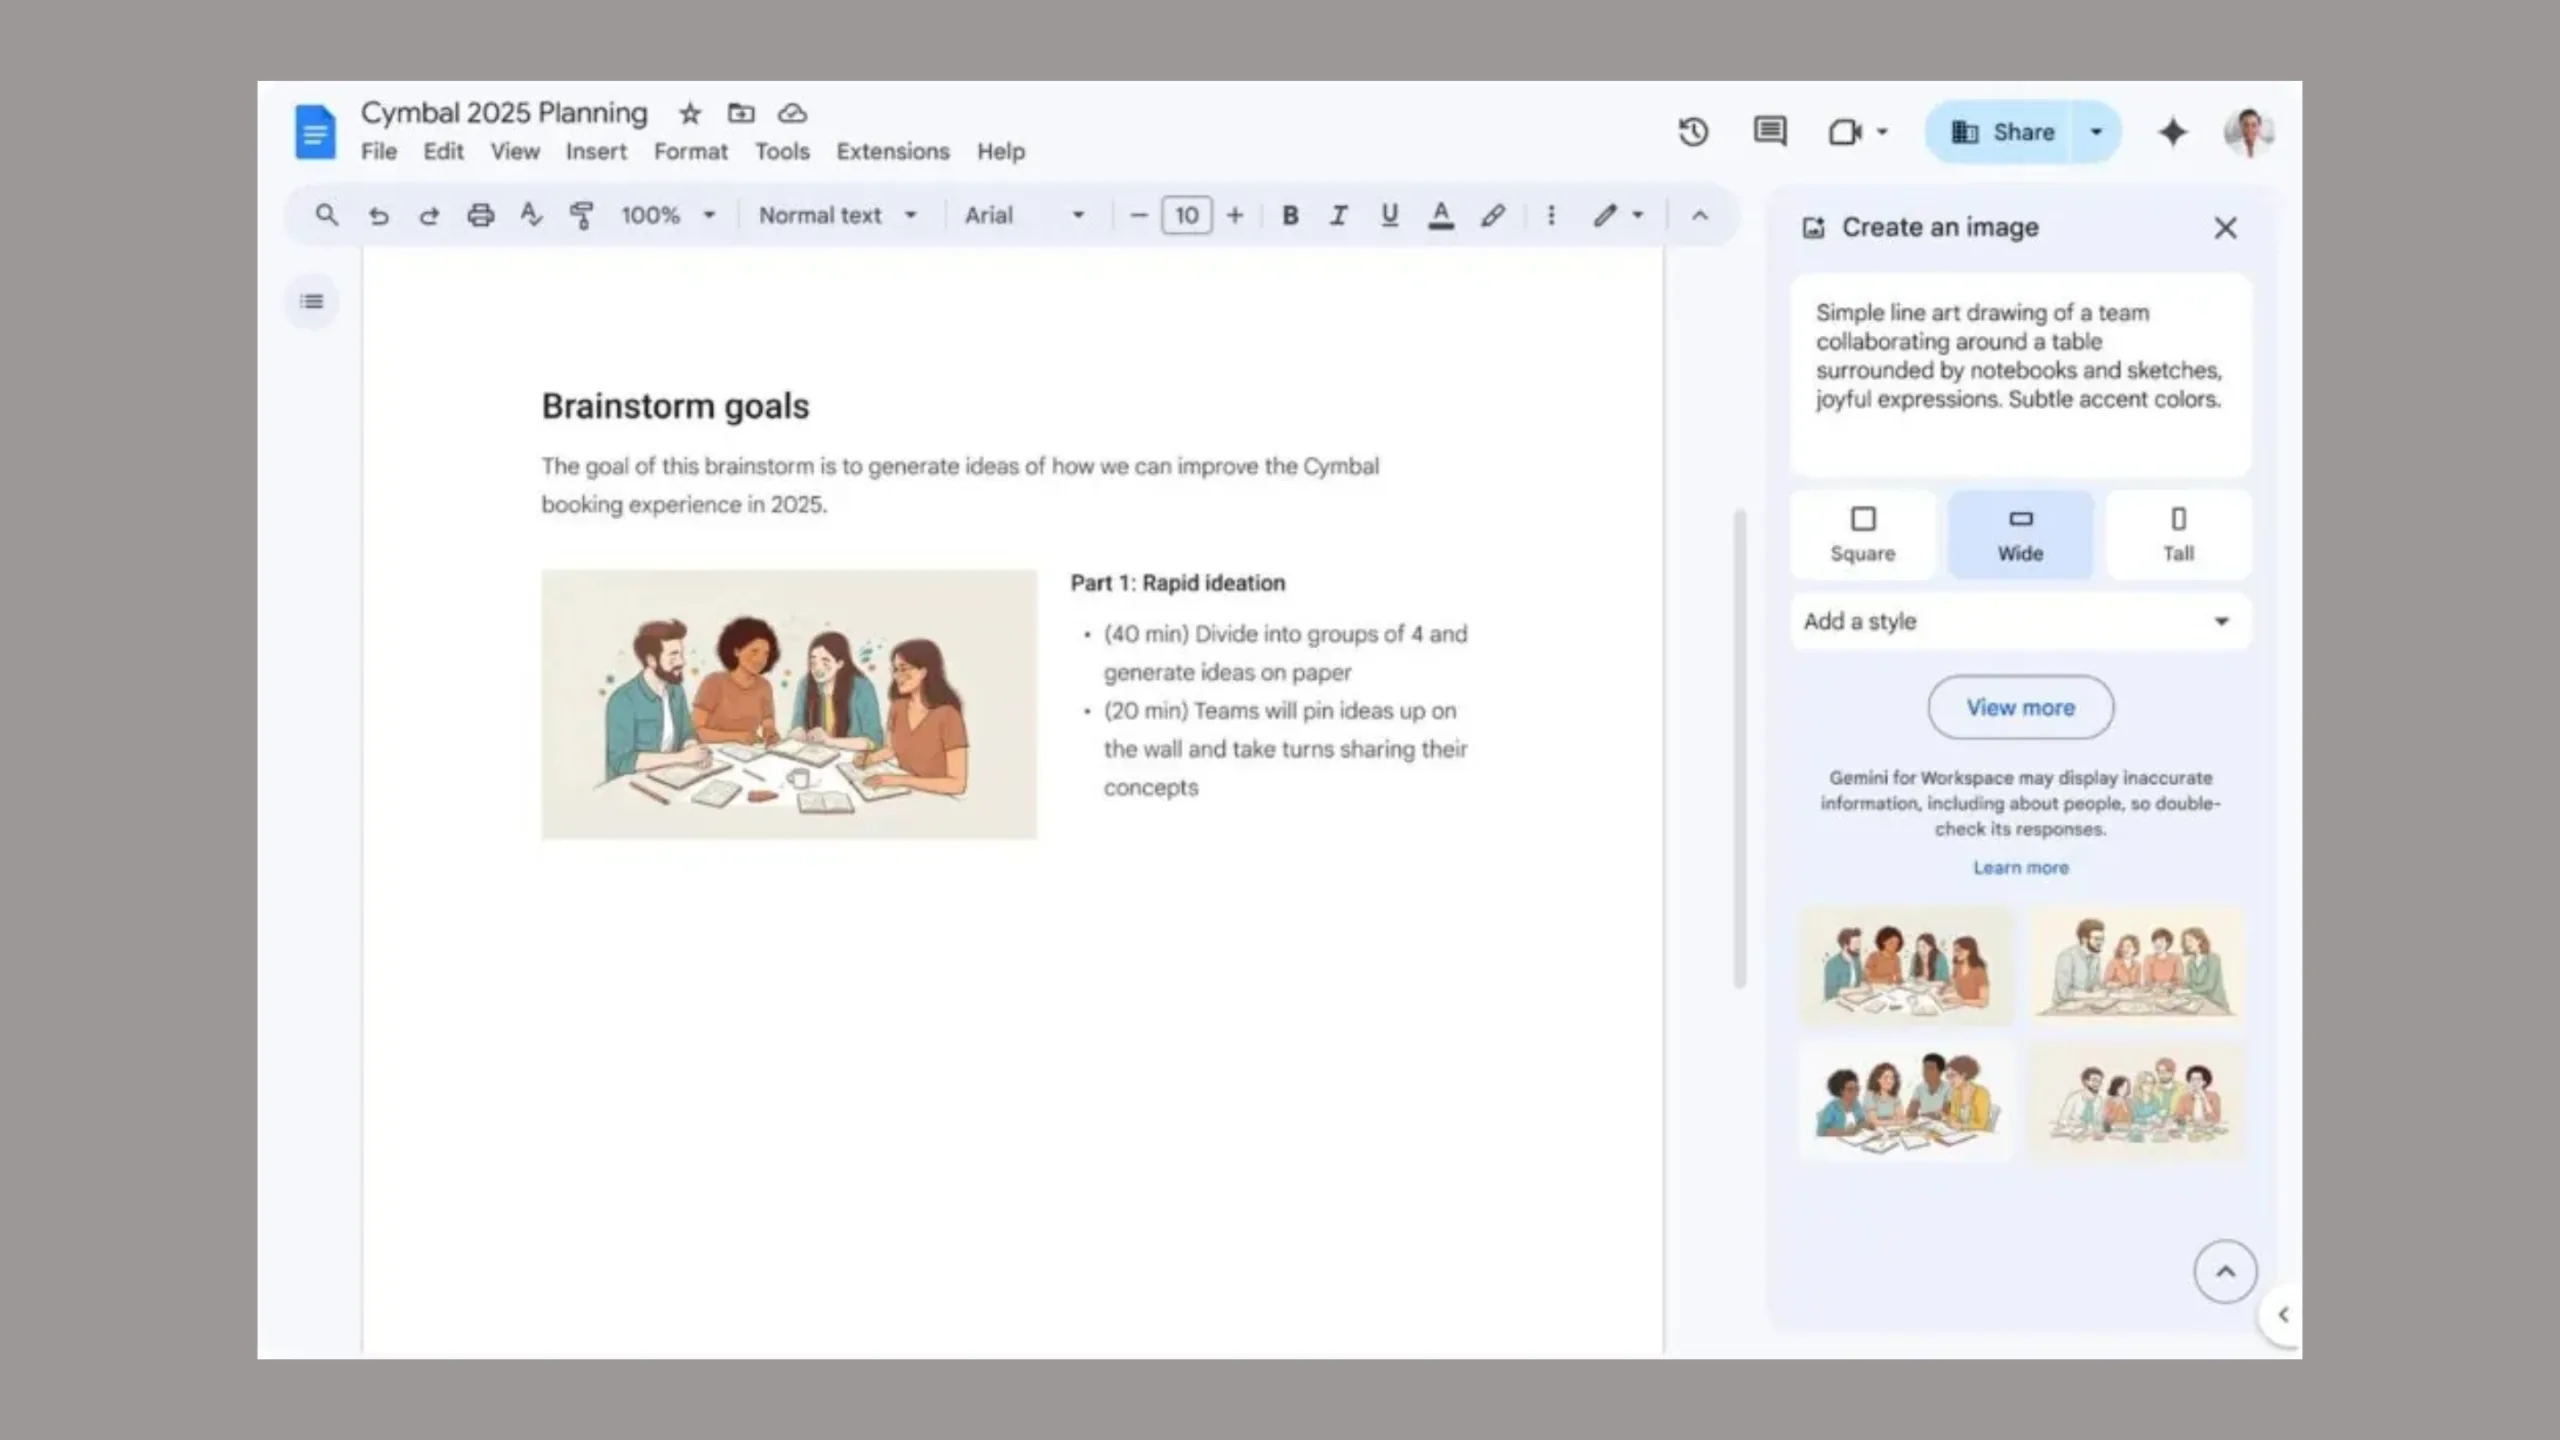Start a video call with camera icon
Screen dimensions: 2560x1440
tap(1845, 132)
